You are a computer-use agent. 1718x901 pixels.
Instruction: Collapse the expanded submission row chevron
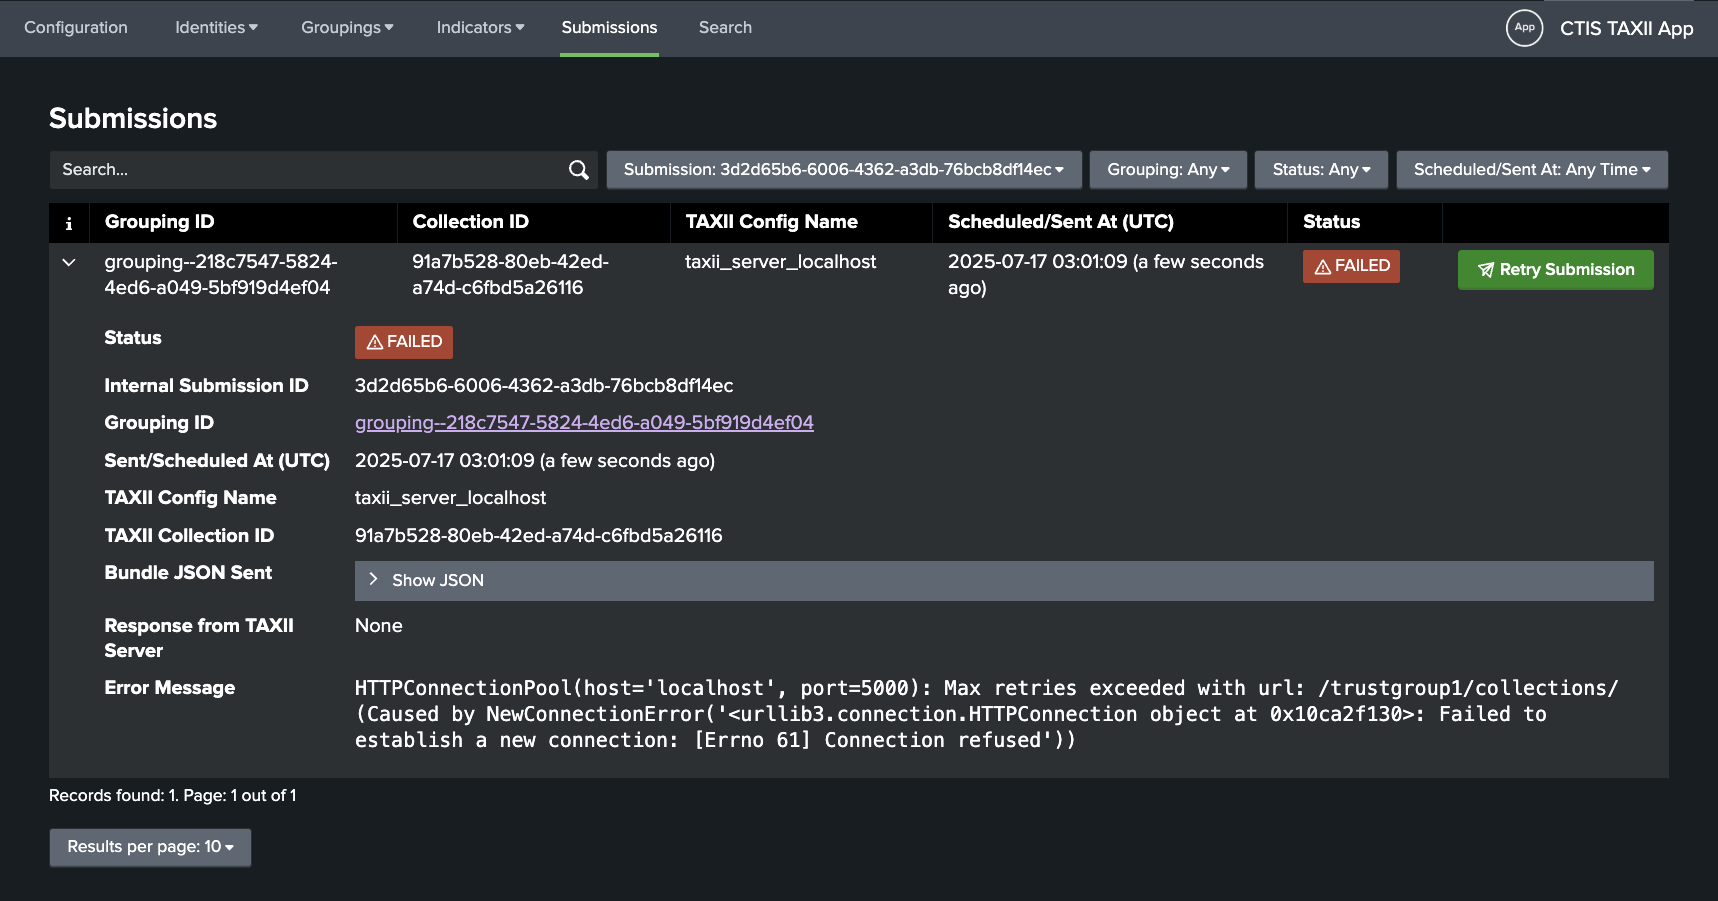pos(69,263)
